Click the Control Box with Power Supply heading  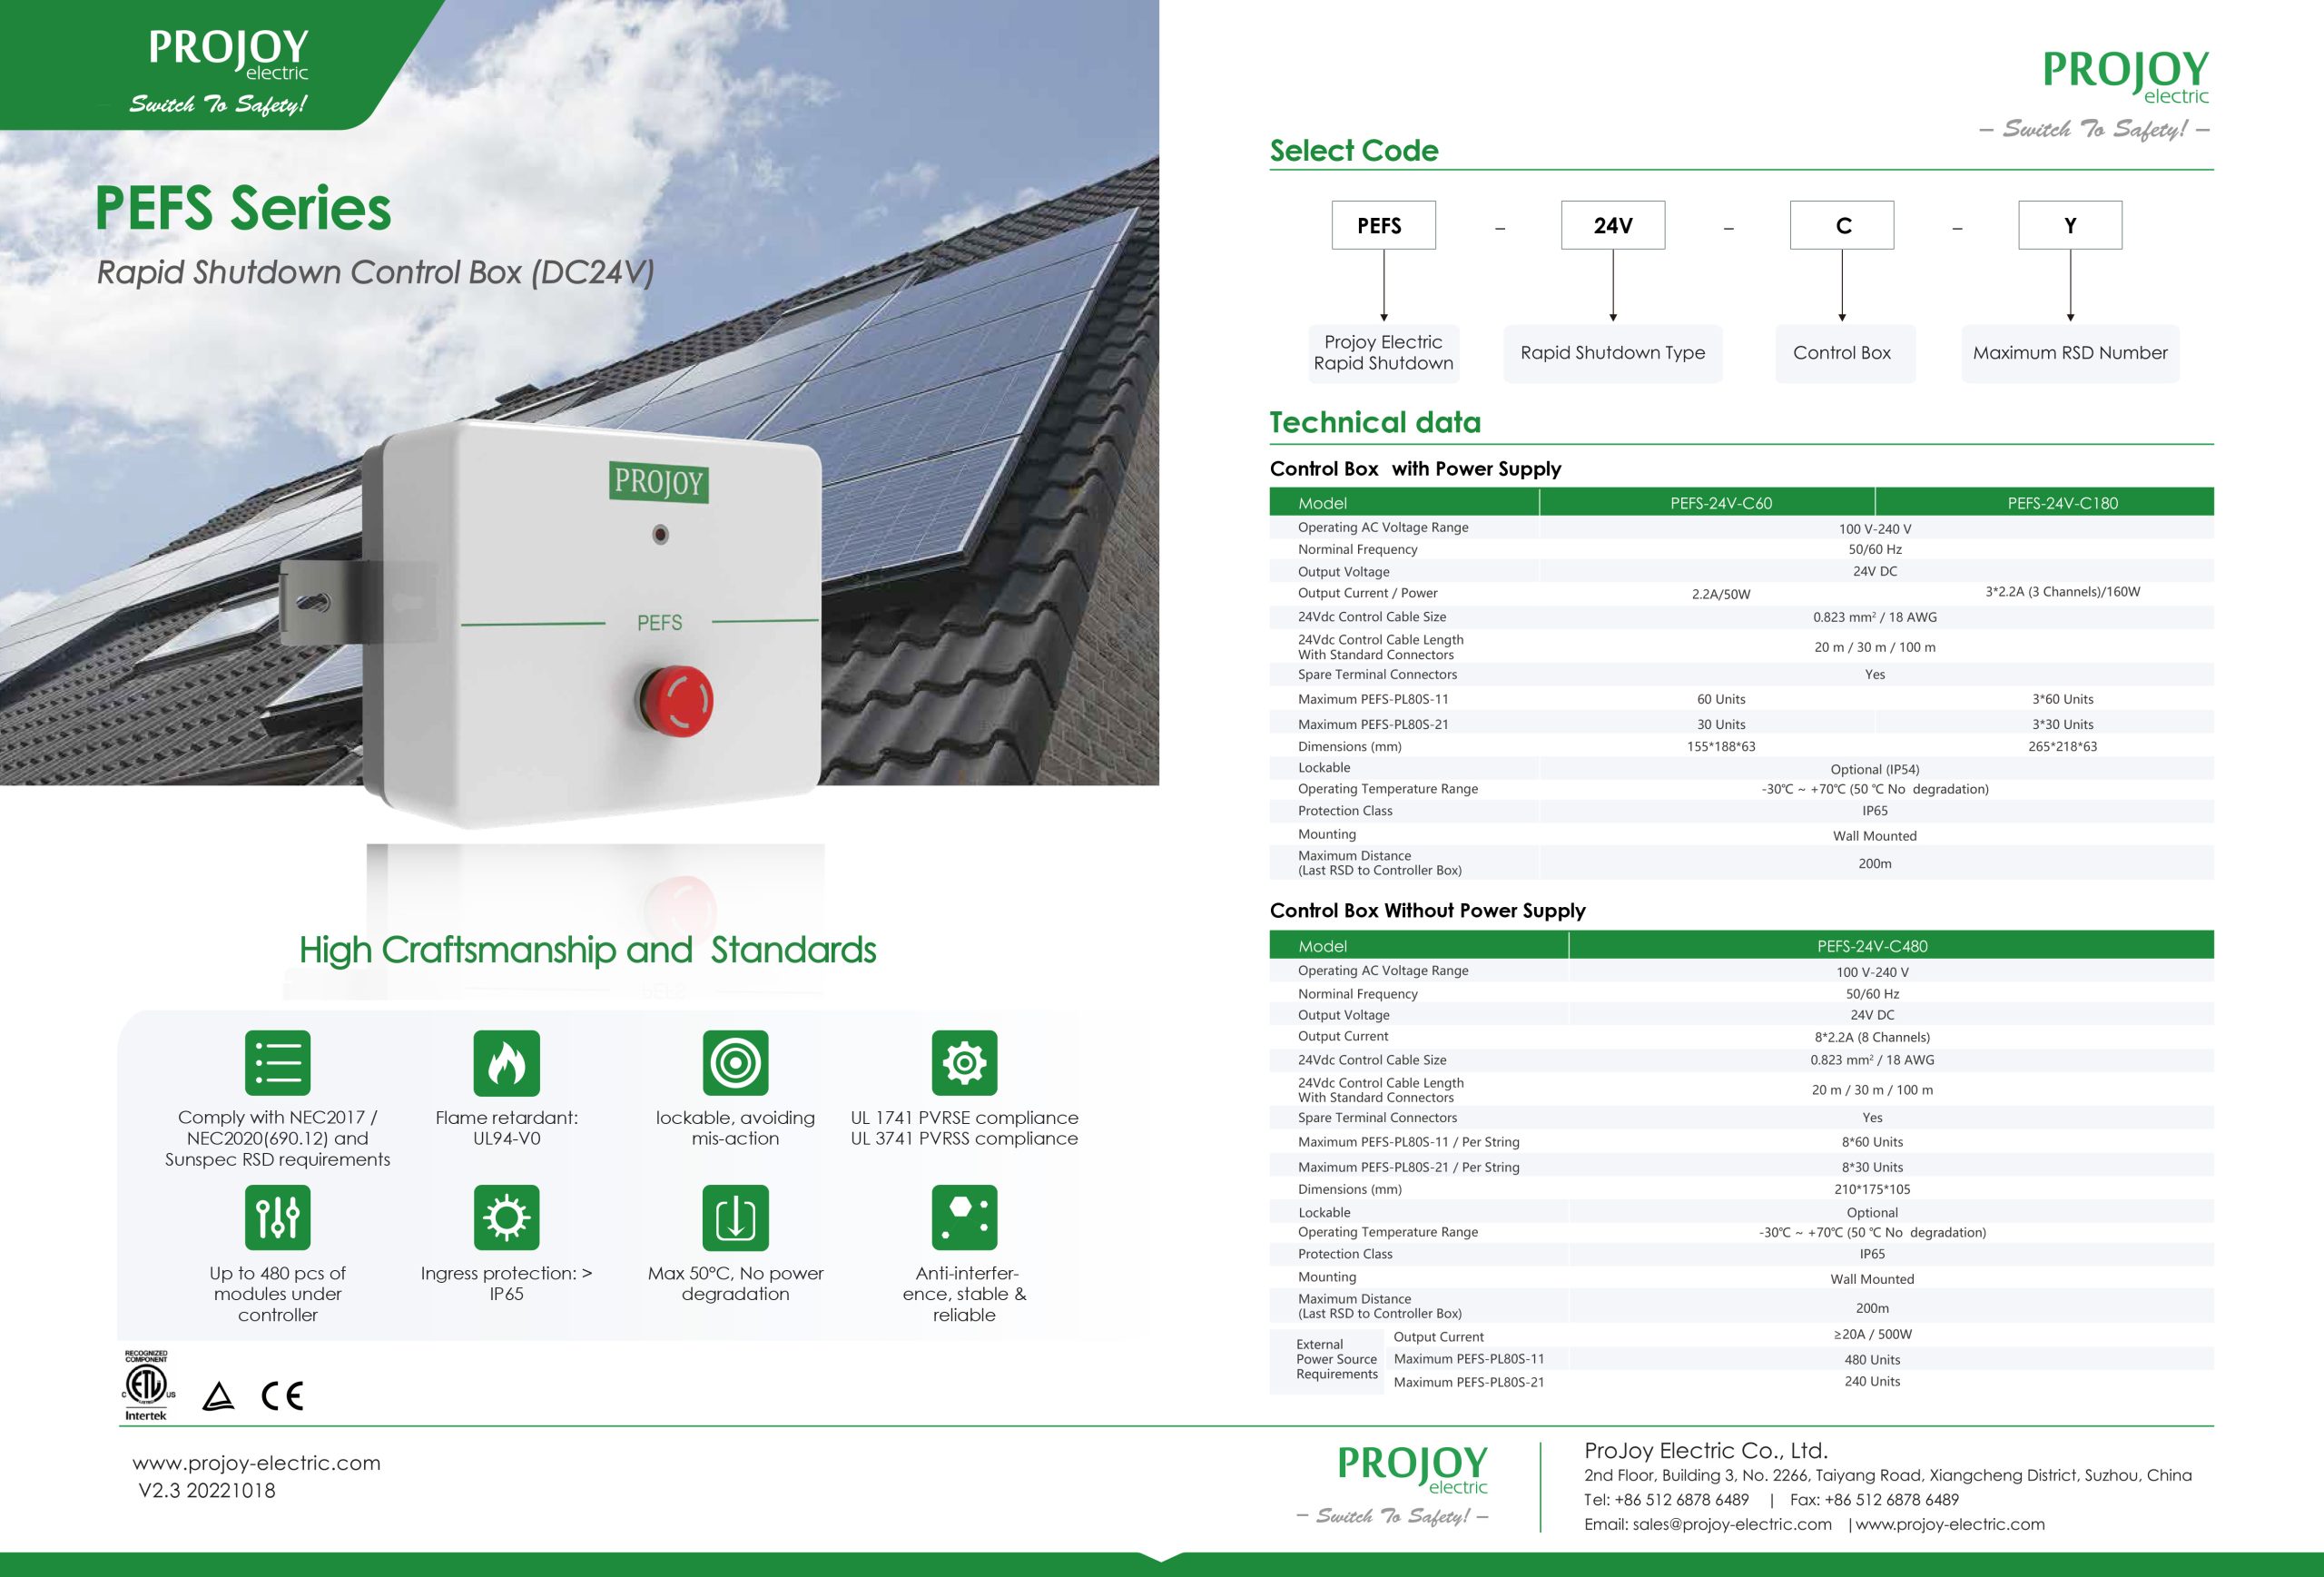pyautogui.click(x=1415, y=469)
